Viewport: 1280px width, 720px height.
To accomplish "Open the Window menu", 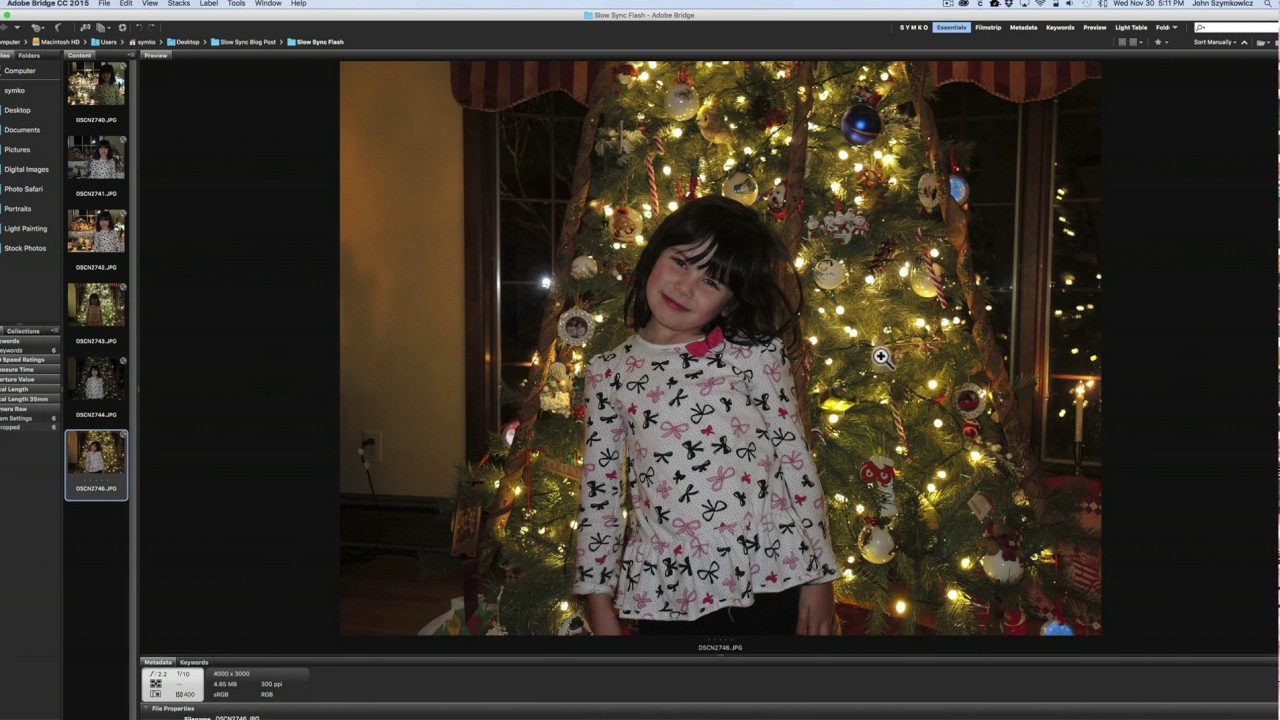I will [x=268, y=4].
